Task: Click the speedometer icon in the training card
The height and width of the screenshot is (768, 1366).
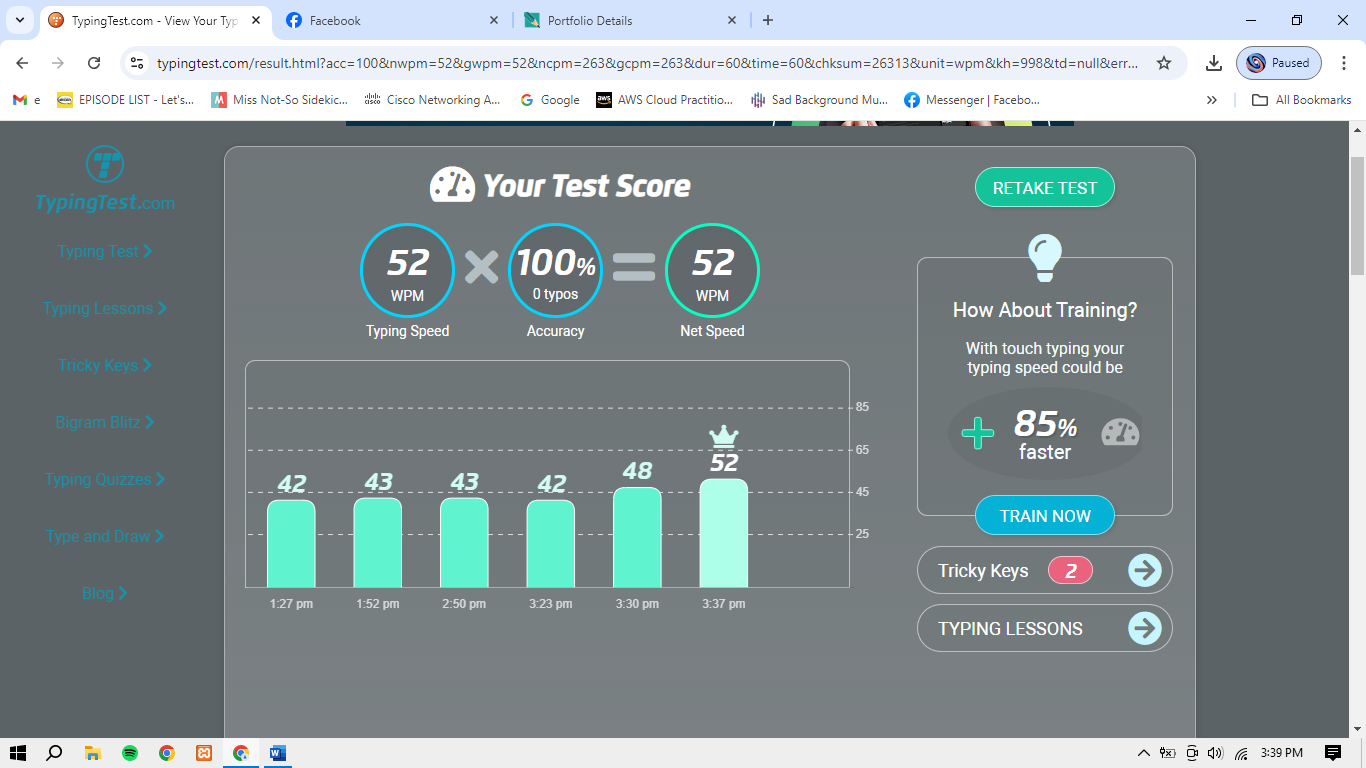Action: pyautogui.click(x=1120, y=433)
